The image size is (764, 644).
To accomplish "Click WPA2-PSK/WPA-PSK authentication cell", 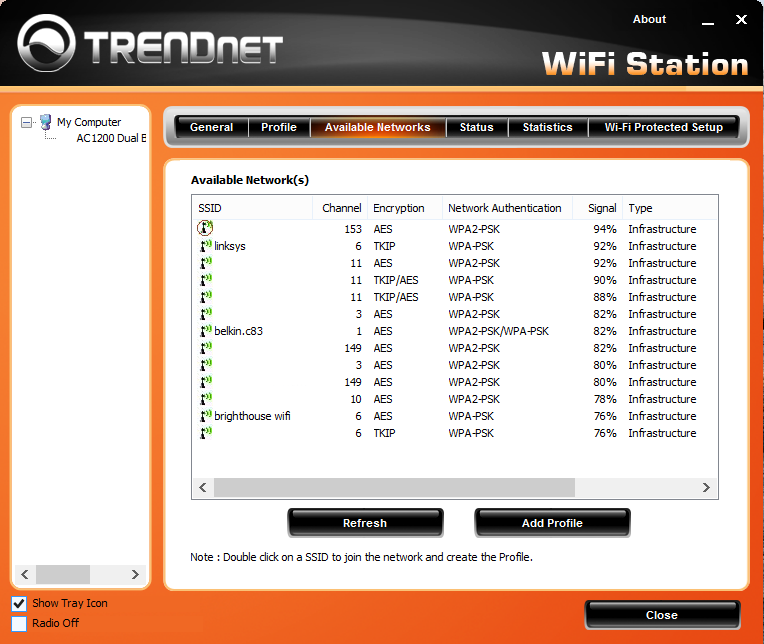I will (x=498, y=331).
